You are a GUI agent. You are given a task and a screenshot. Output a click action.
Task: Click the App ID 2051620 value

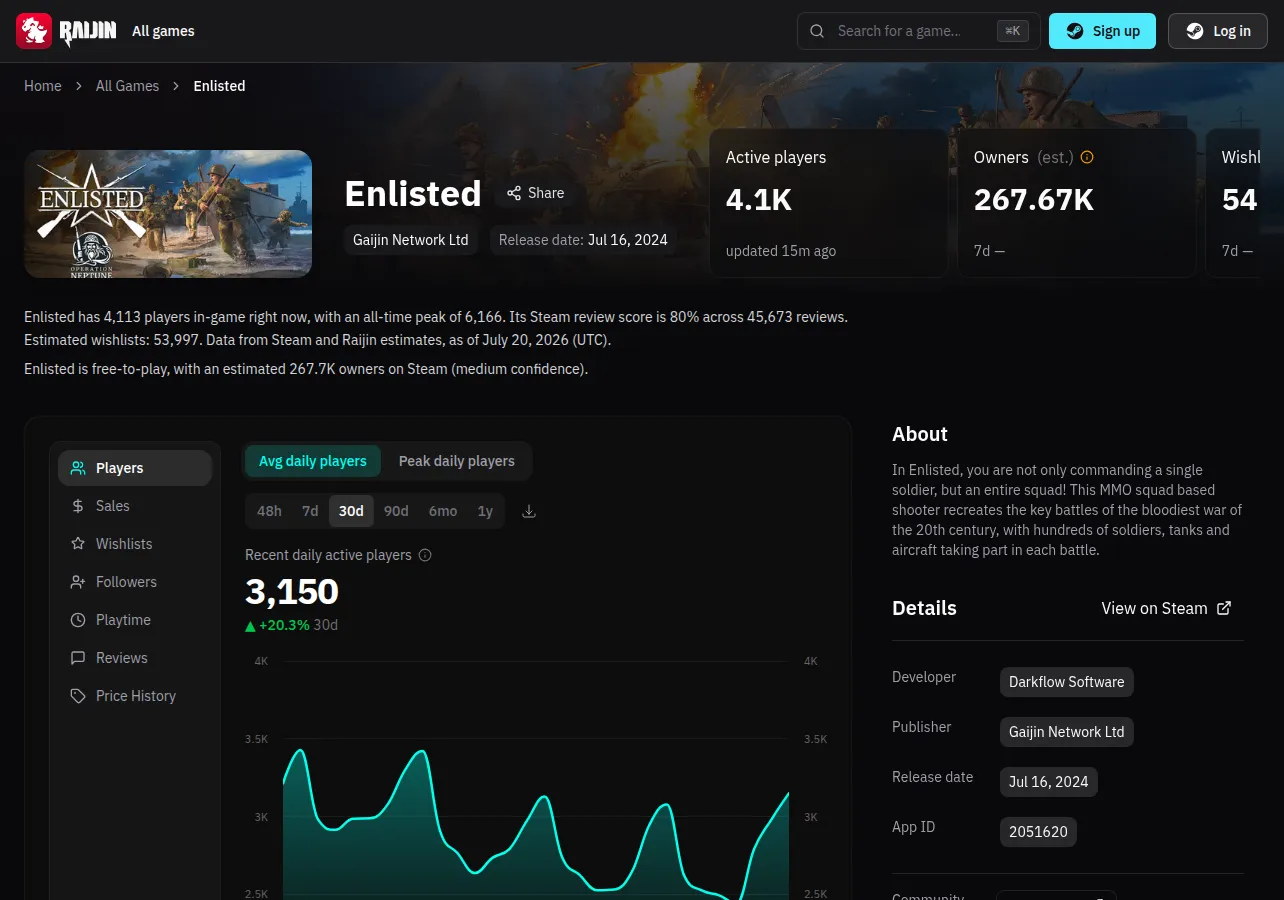(x=1038, y=832)
